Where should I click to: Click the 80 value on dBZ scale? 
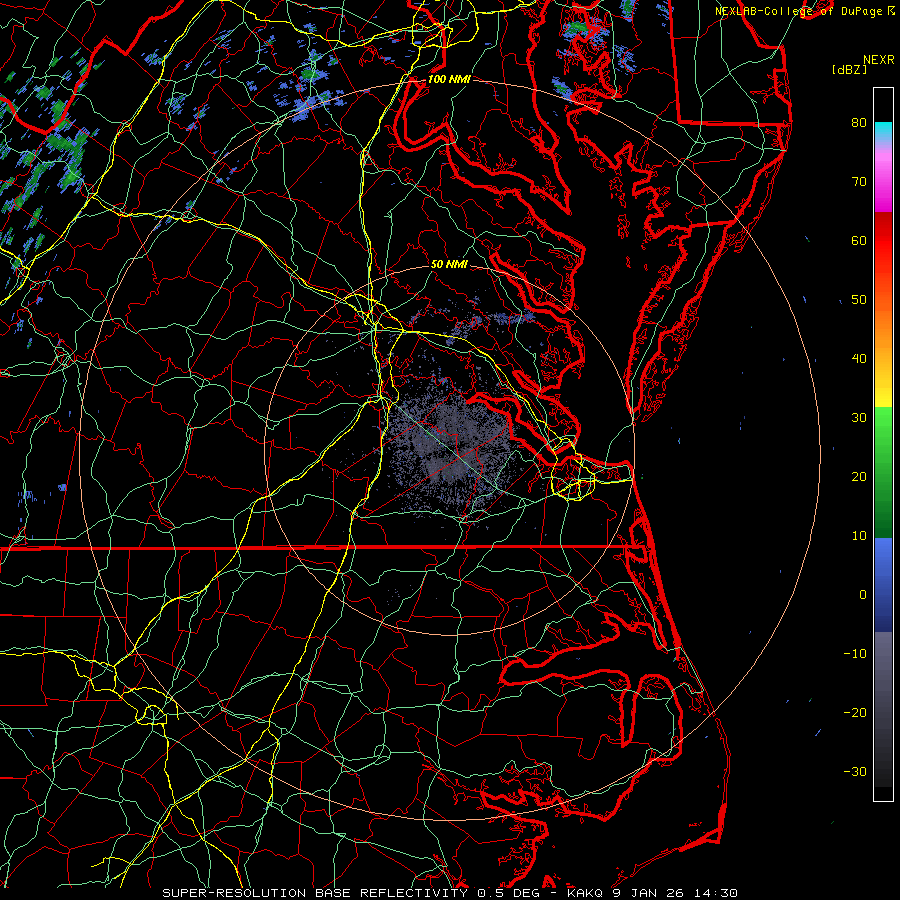(859, 122)
